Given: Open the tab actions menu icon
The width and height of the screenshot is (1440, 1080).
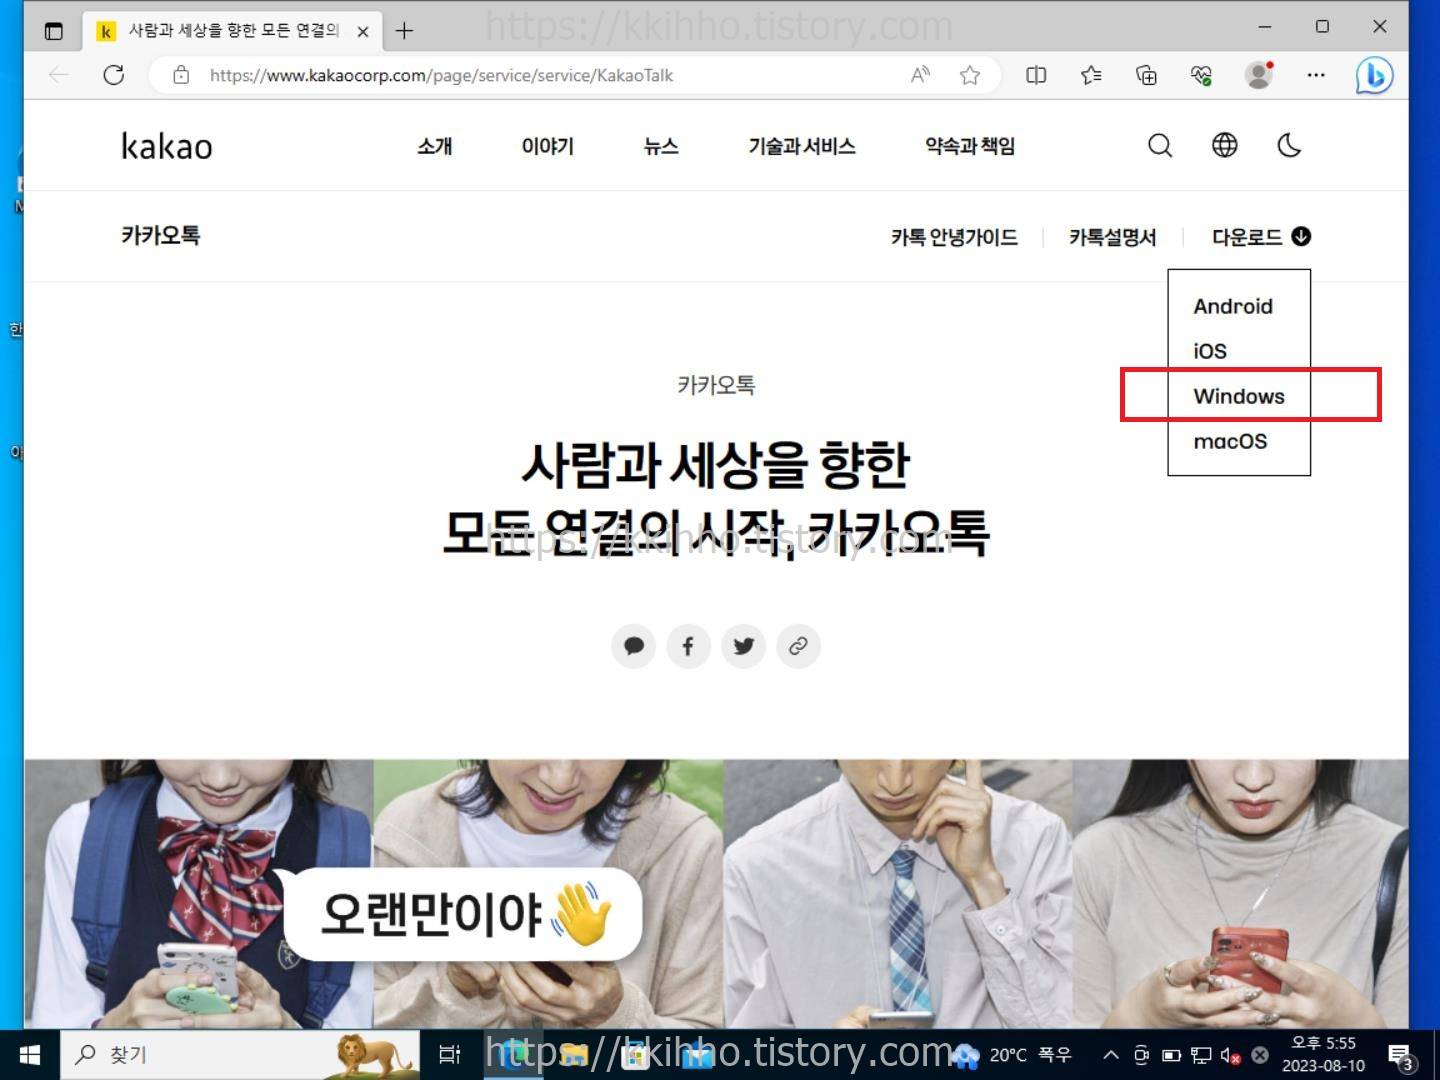Looking at the screenshot, I should (x=54, y=31).
